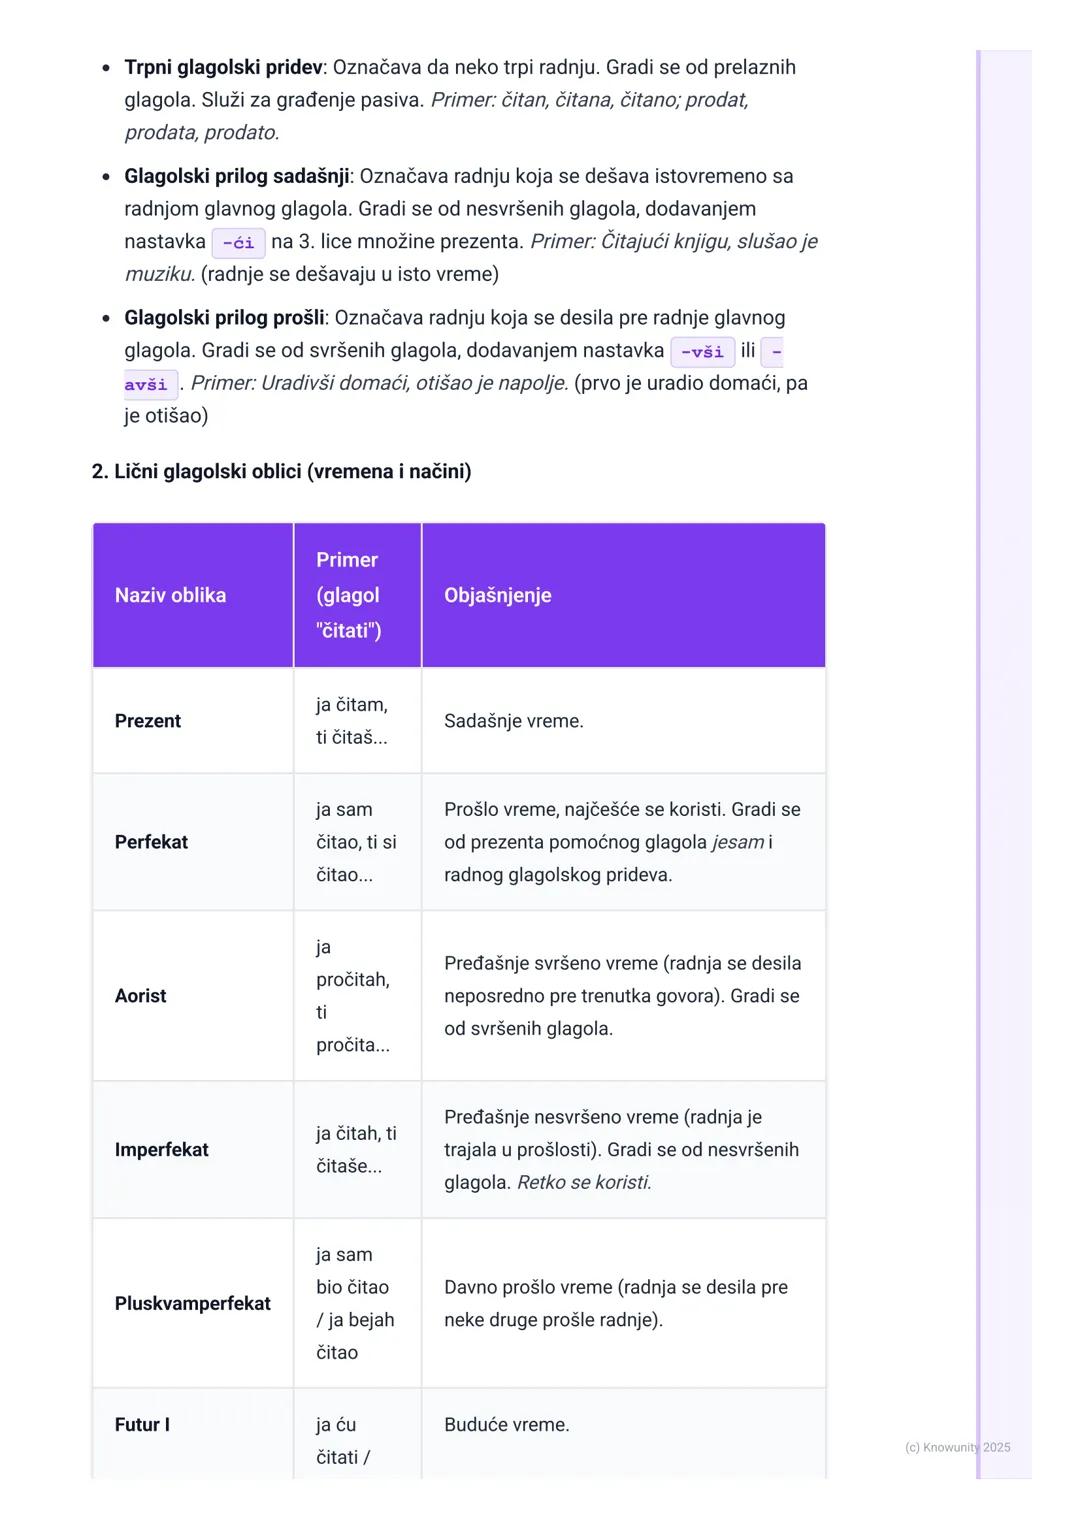This screenshot has width=1080, height=1528.
Task: Click the "-vši" suffix code tag
Action: pos(702,352)
